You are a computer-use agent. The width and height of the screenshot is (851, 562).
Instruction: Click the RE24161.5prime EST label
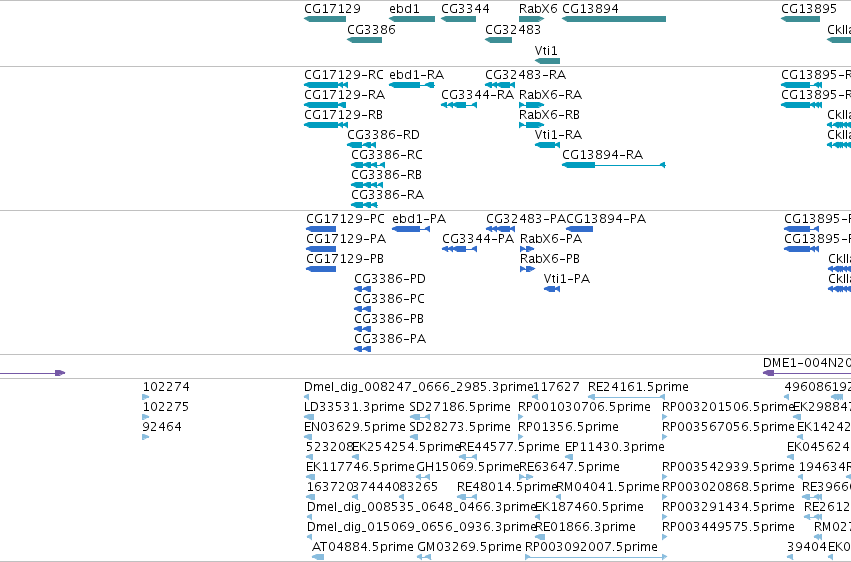pos(638,387)
